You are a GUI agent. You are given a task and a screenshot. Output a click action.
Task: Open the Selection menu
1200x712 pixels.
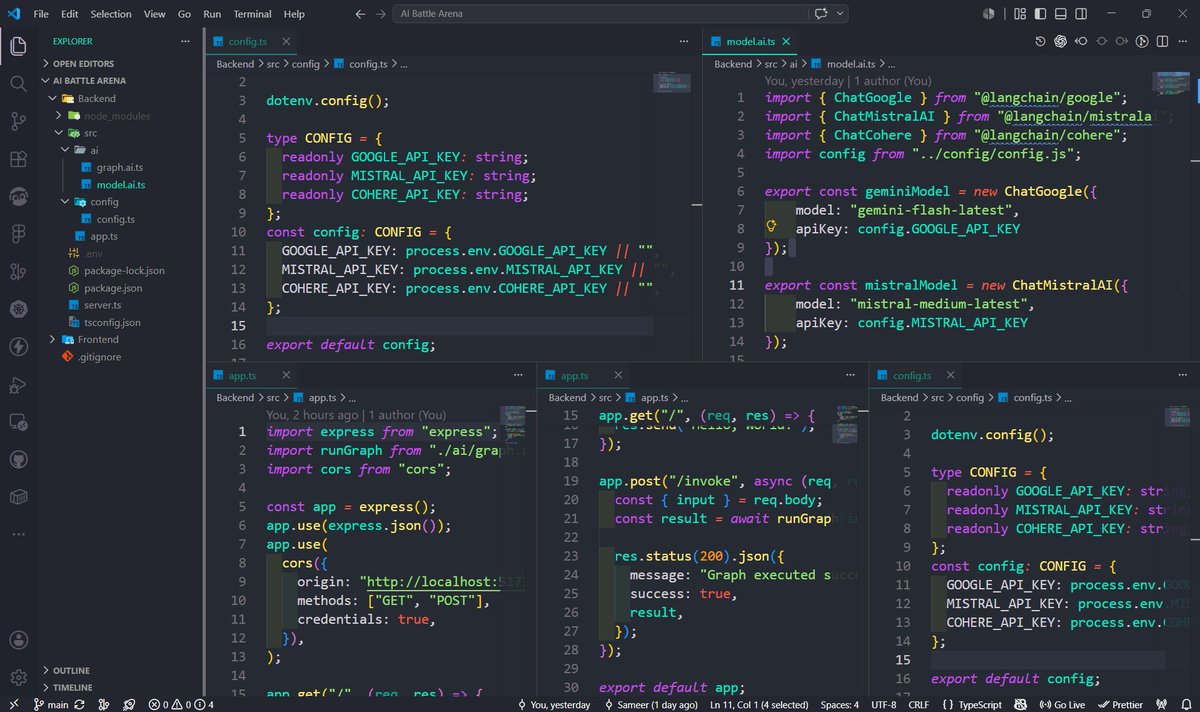[x=110, y=14]
